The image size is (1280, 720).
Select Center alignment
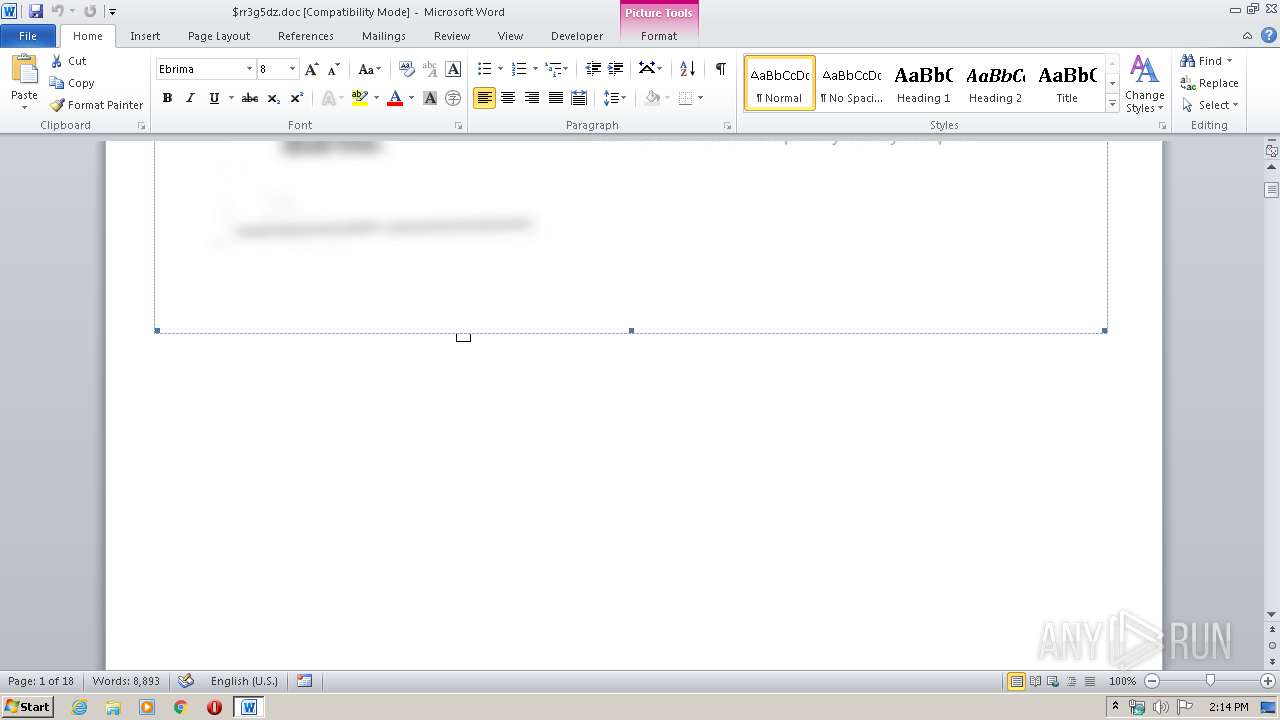coord(508,98)
